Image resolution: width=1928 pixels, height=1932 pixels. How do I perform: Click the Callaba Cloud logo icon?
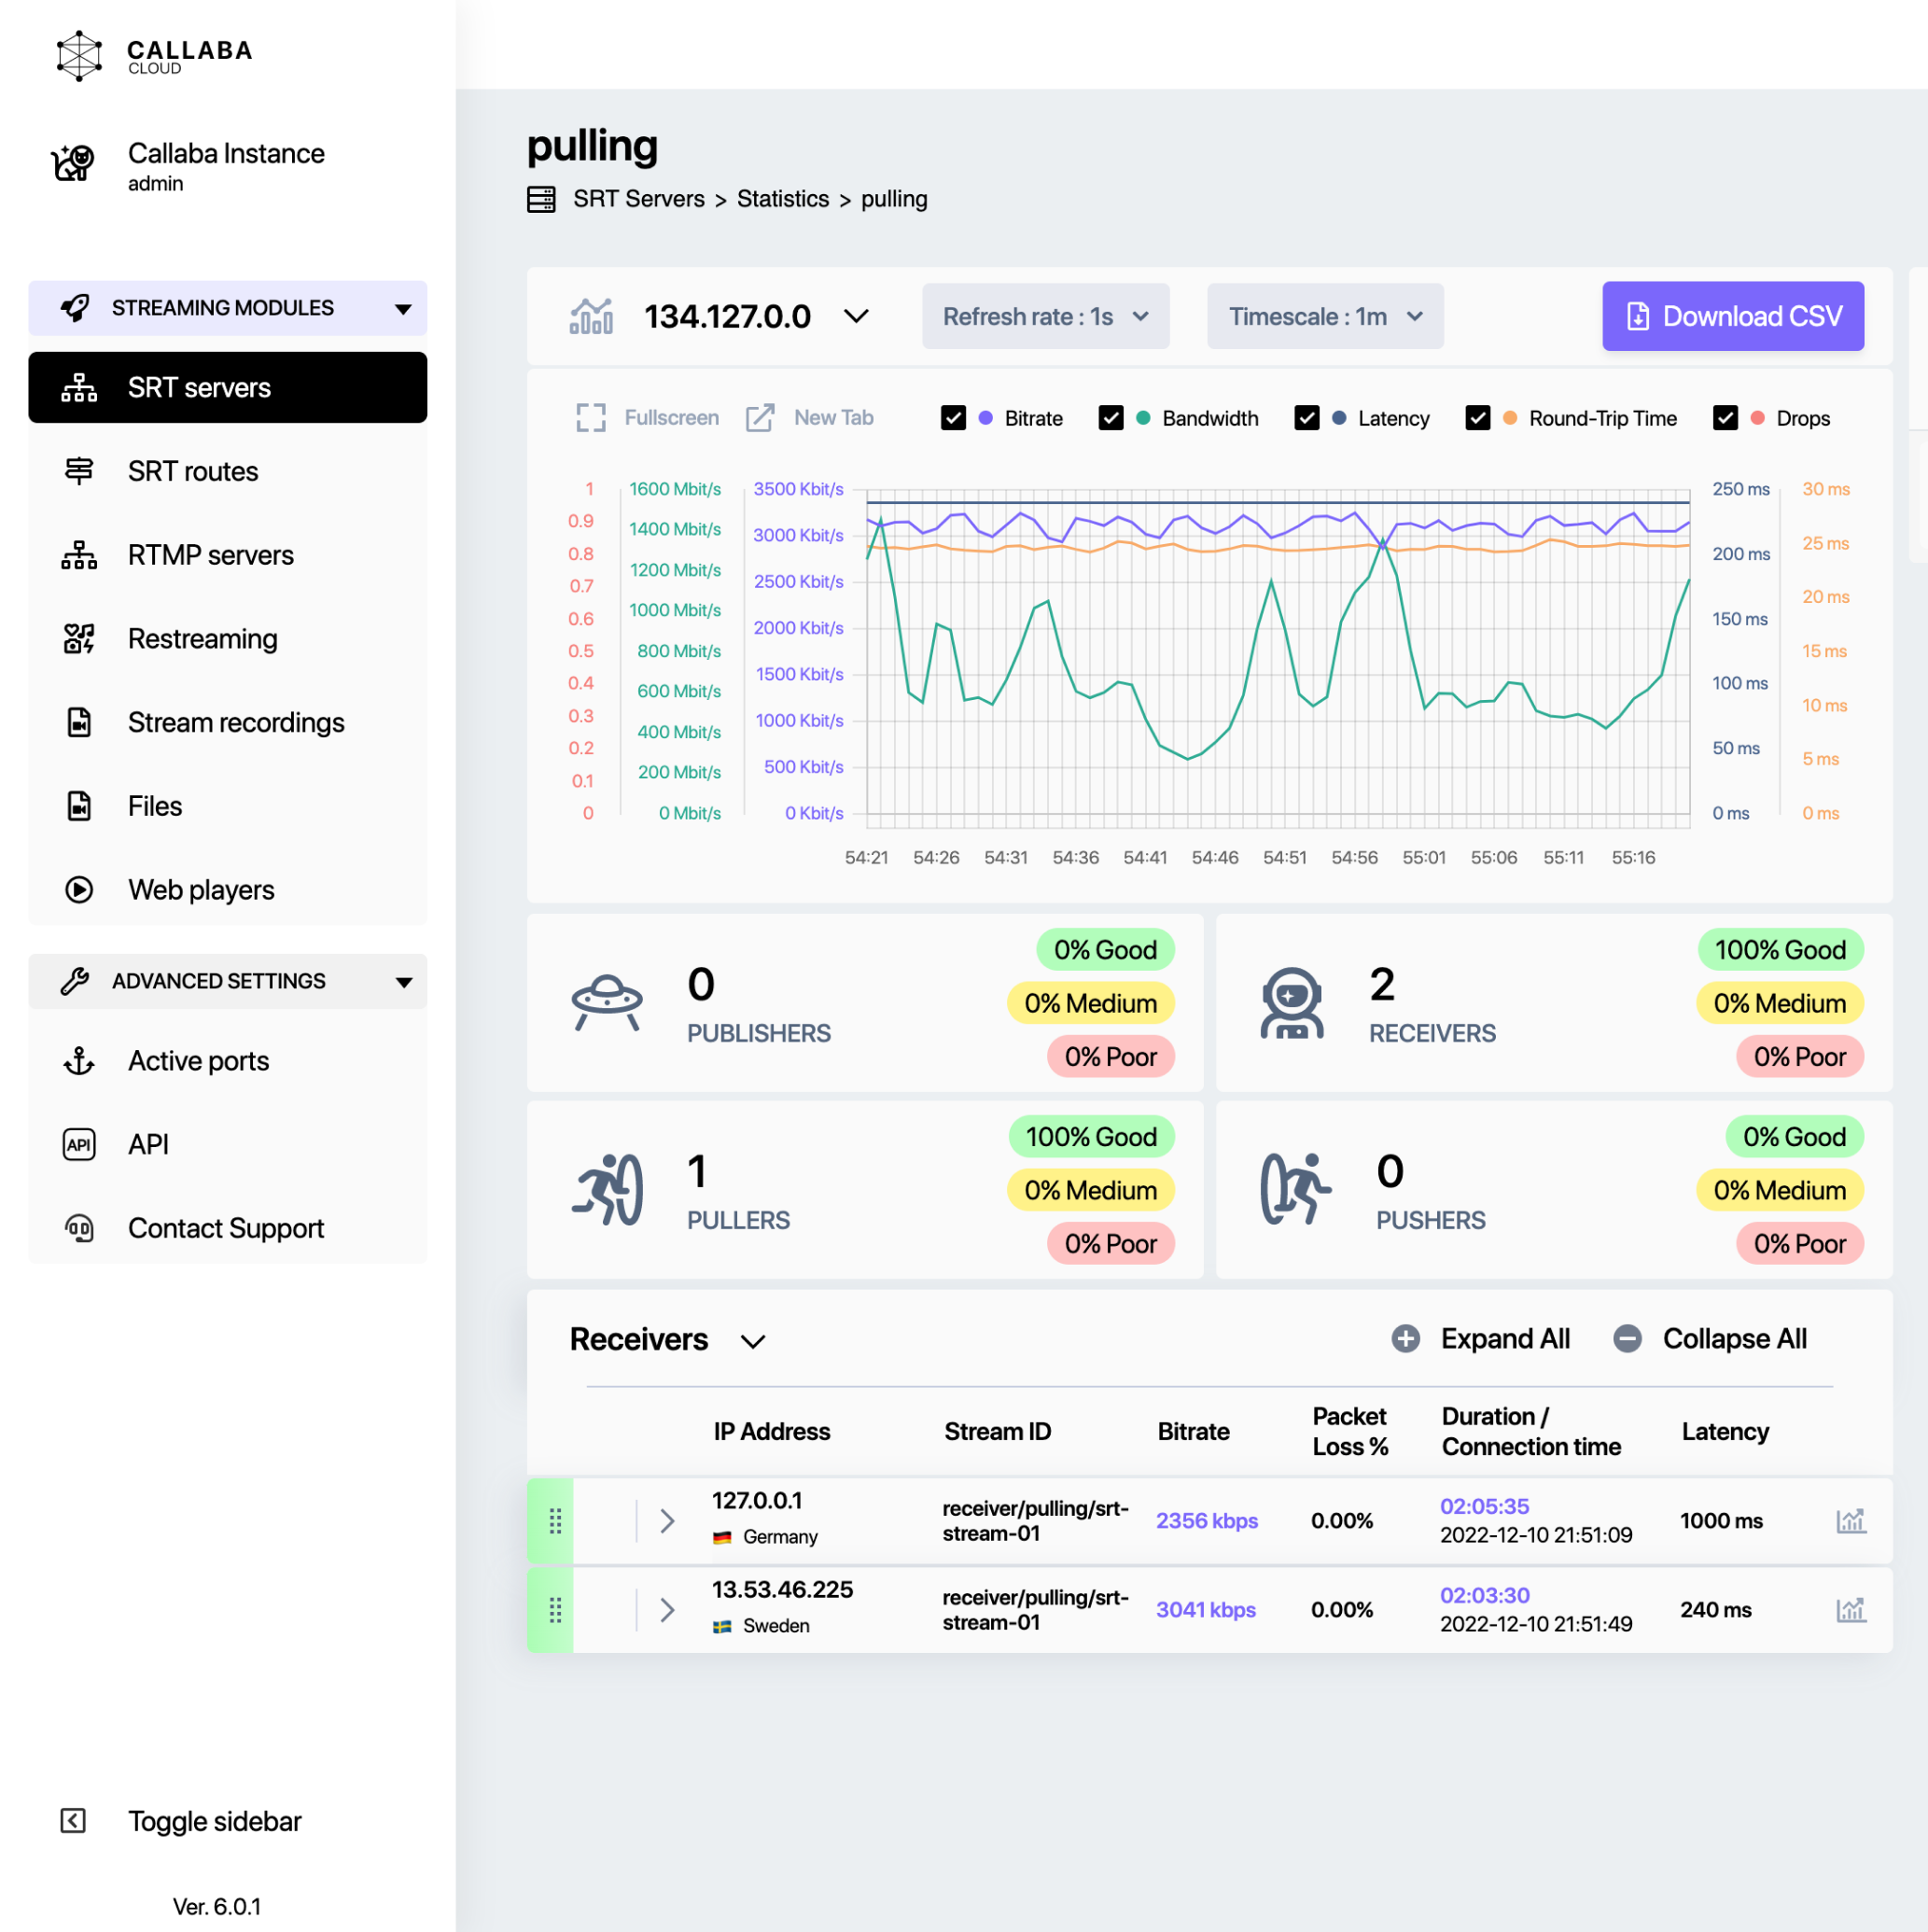[x=79, y=55]
